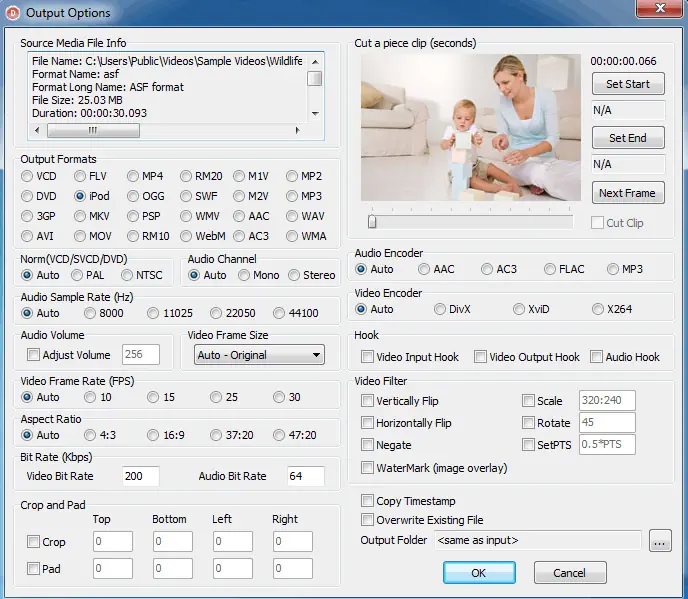Click Set Start button
688x599 pixels.
(x=628, y=84)
